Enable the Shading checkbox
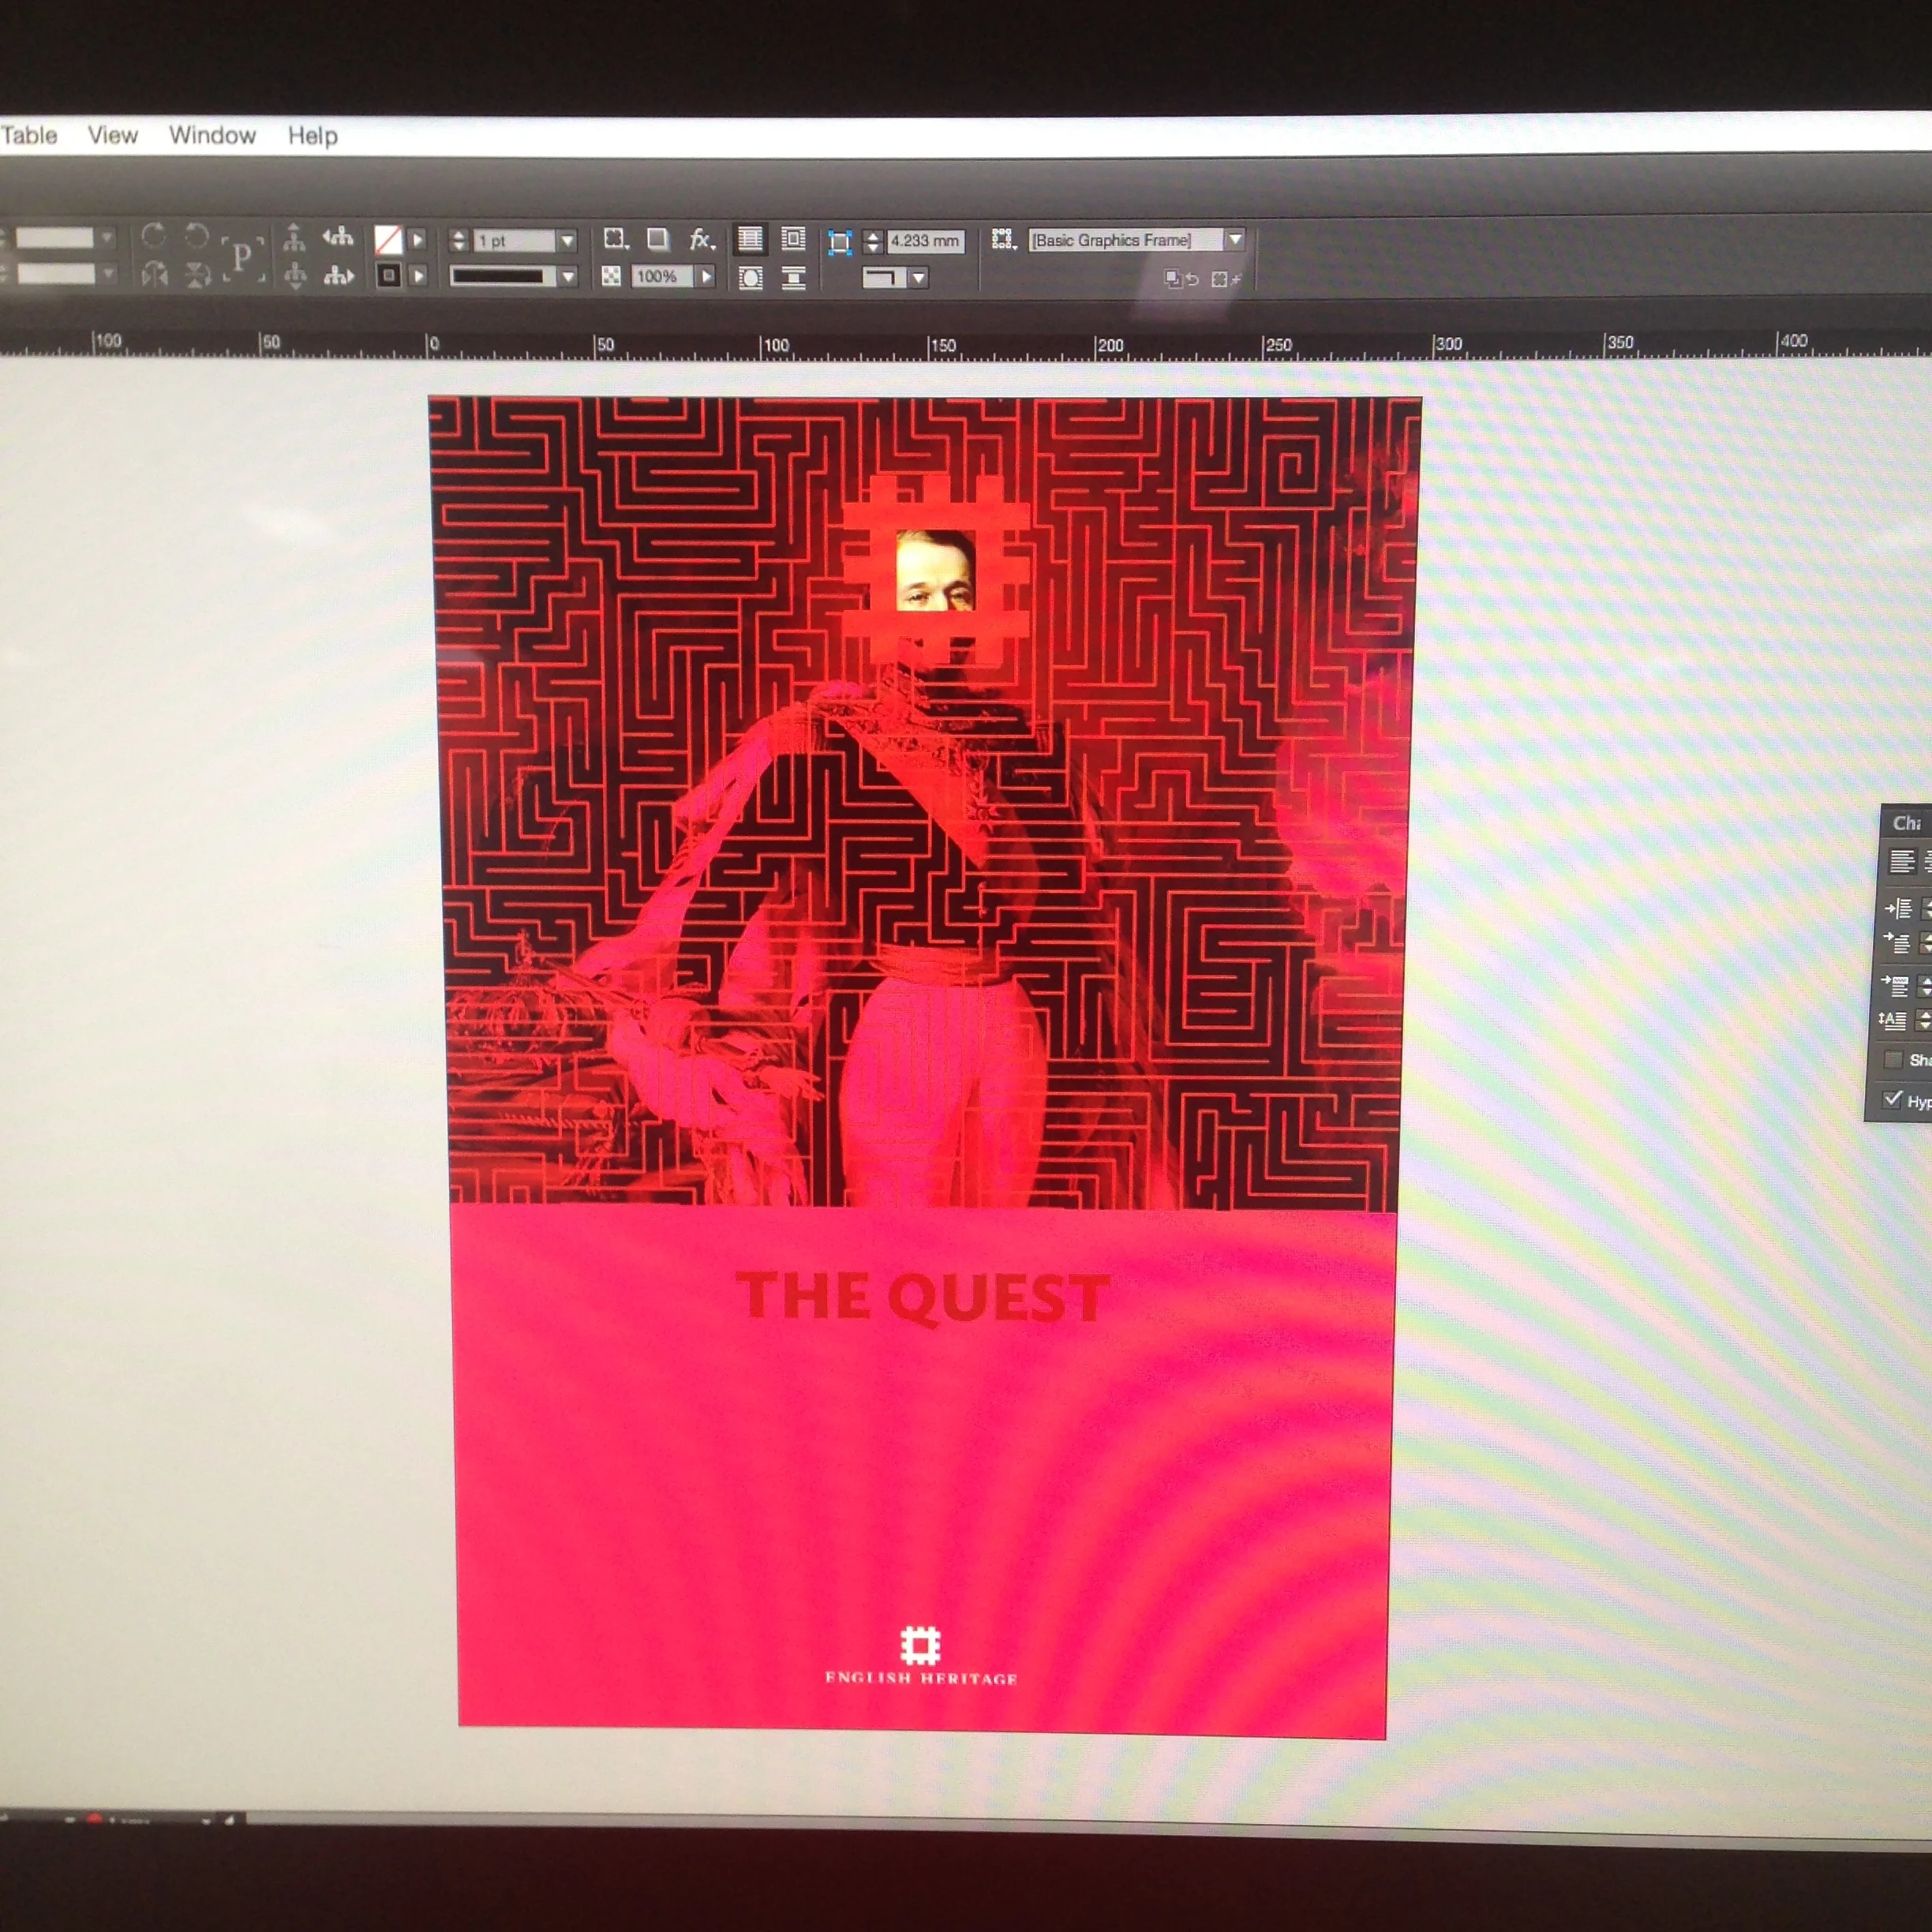This screenshot has width=1932, height=1932. click(x=1893, y=1060)
